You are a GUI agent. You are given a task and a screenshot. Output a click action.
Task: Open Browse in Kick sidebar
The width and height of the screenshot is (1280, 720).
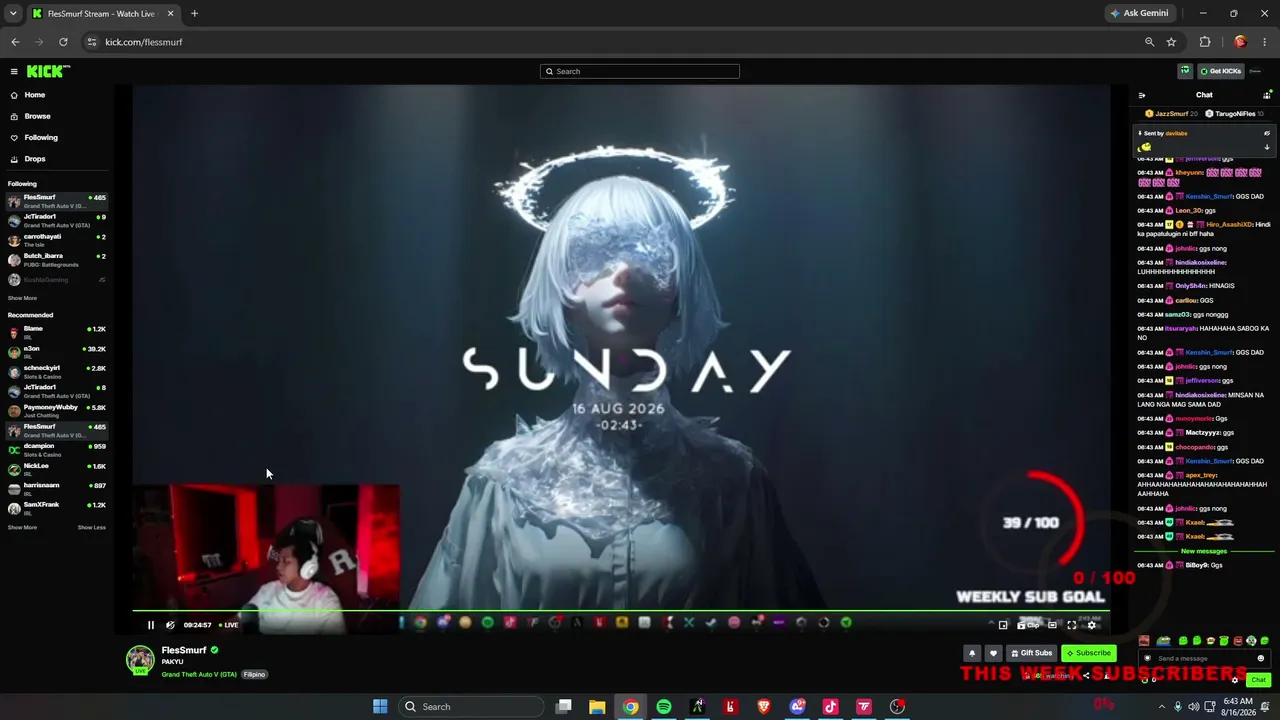click(59, 116)
